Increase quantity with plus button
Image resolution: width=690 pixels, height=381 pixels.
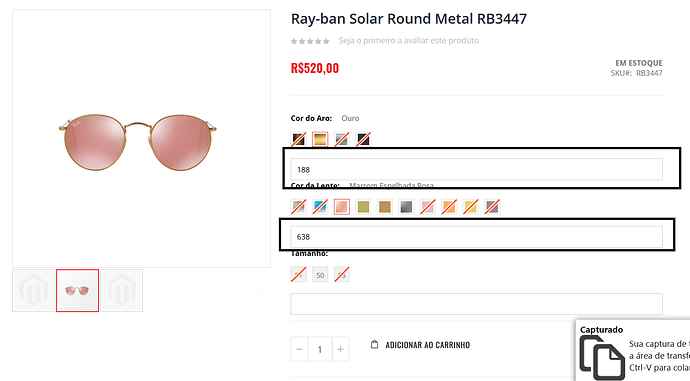(340, 349)
